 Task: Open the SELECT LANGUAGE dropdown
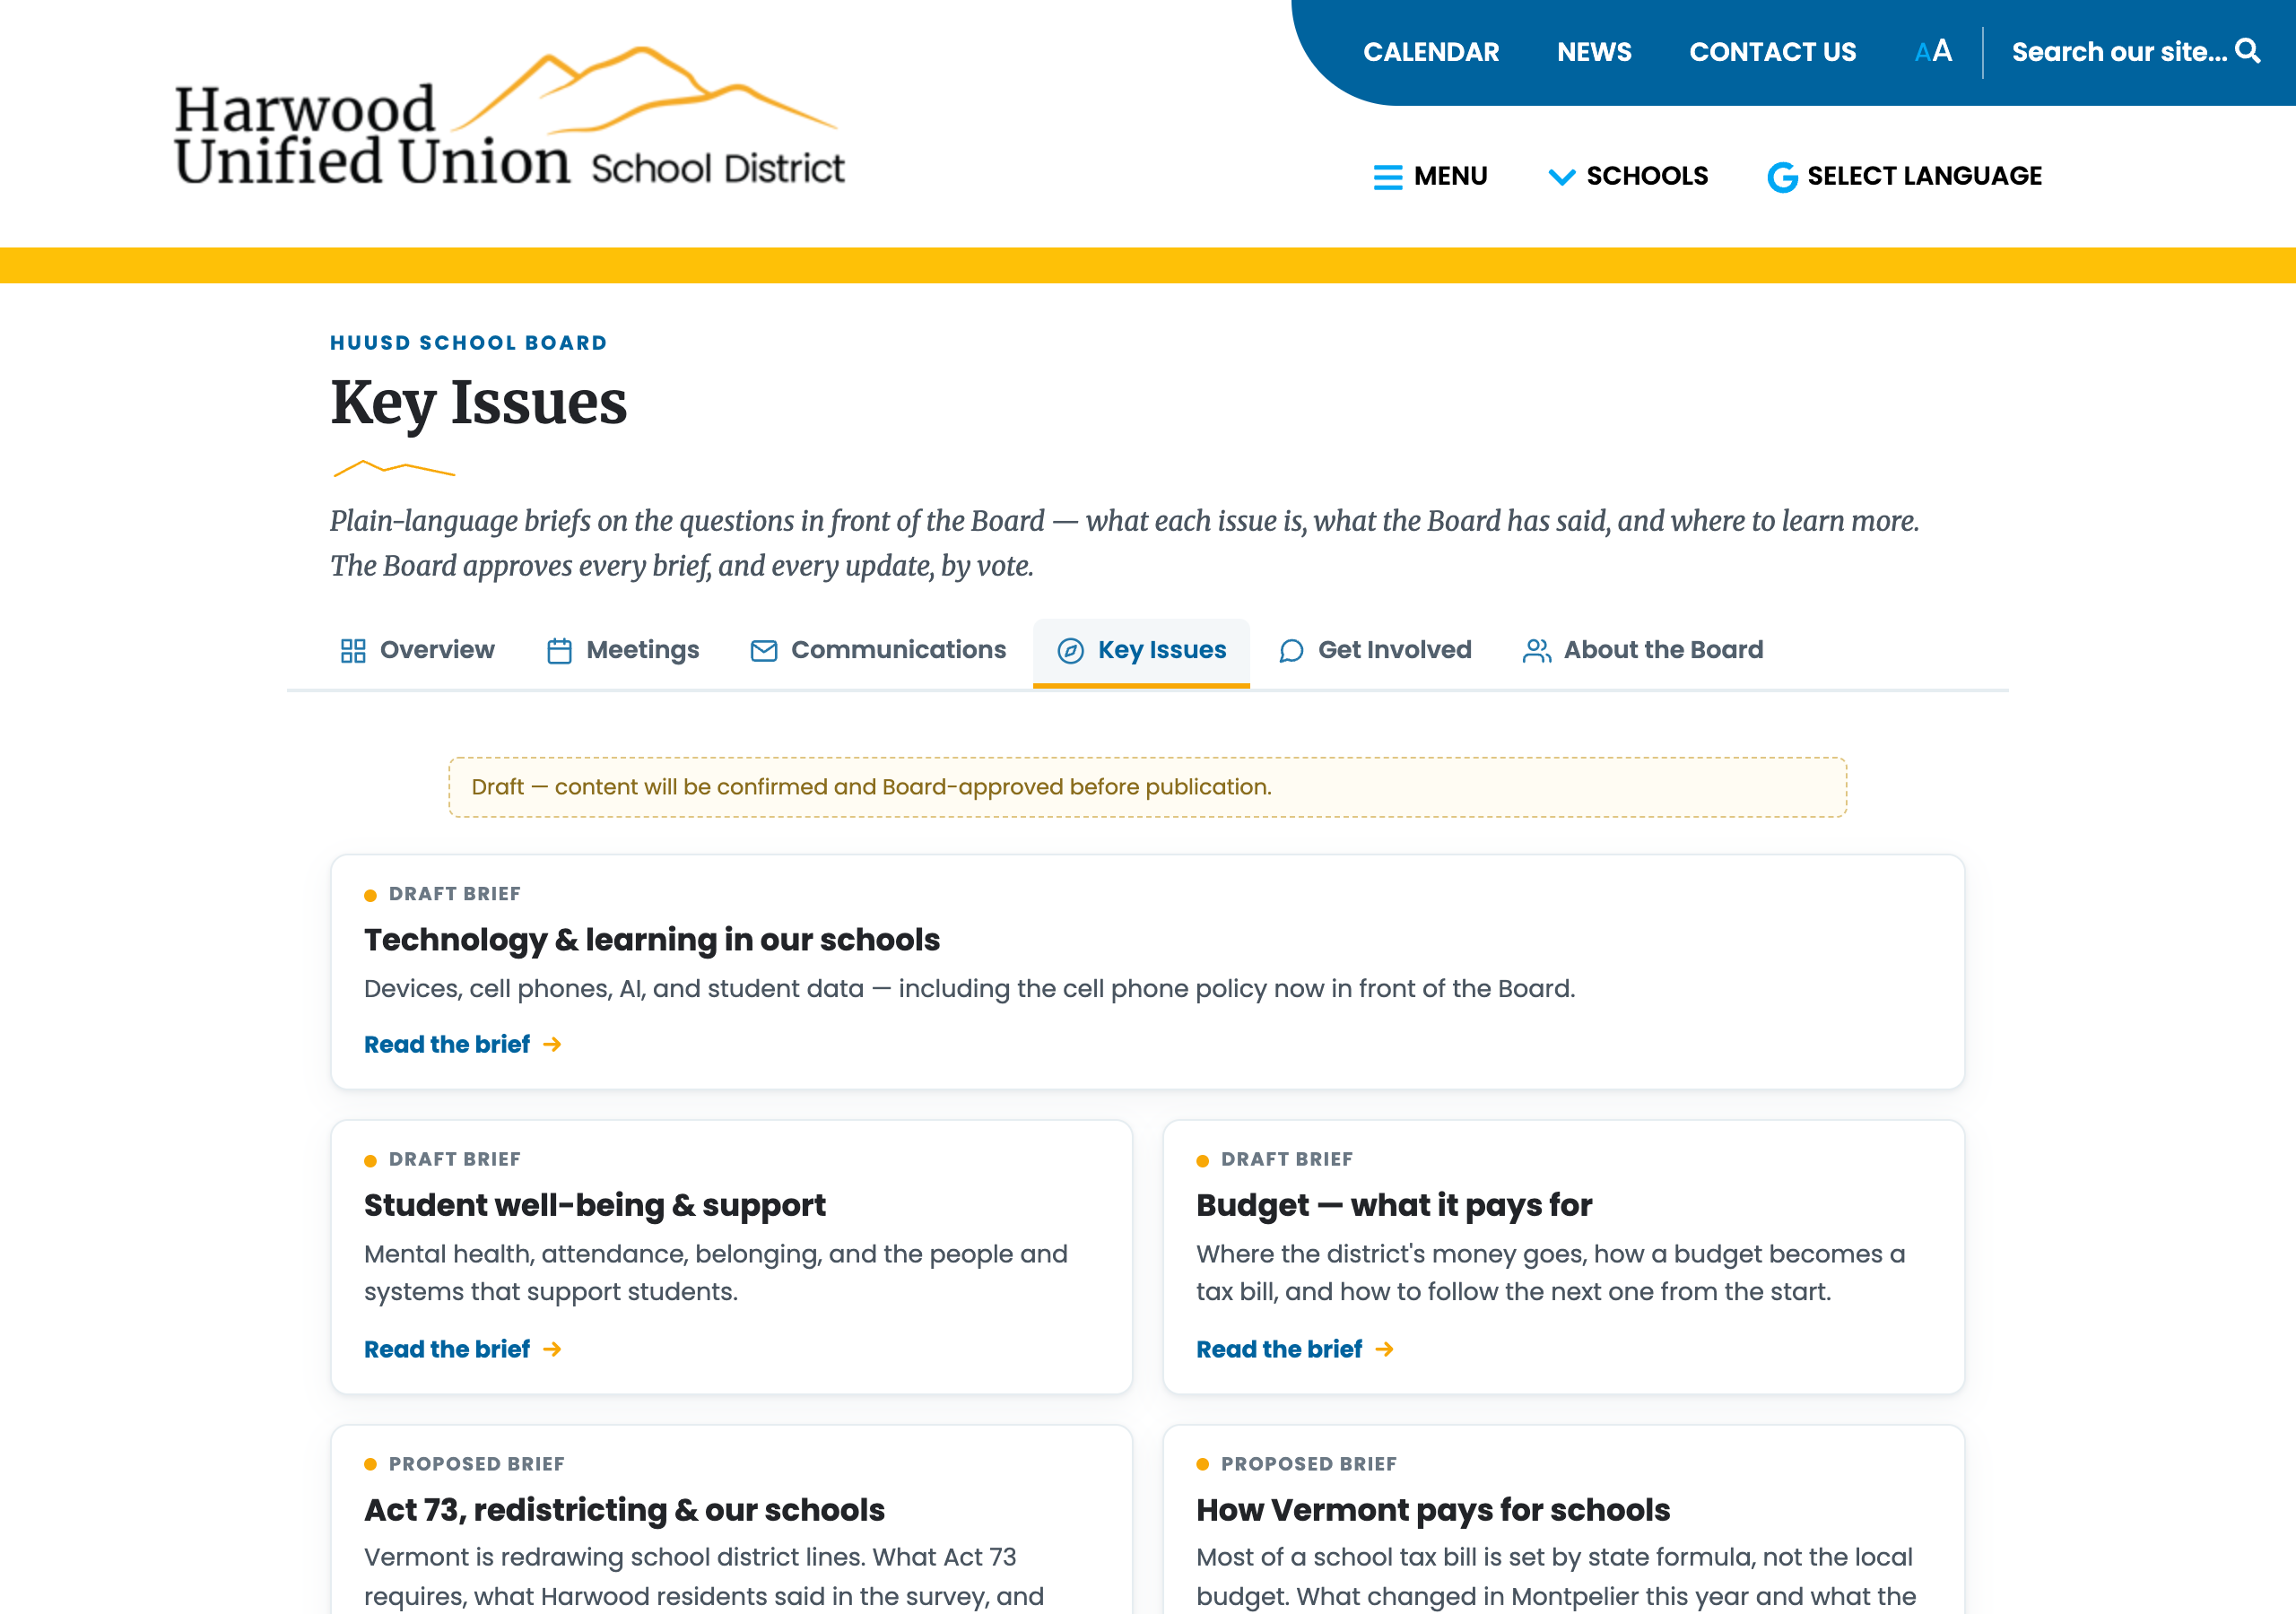pyautogui.click(x=1904, y=176)
